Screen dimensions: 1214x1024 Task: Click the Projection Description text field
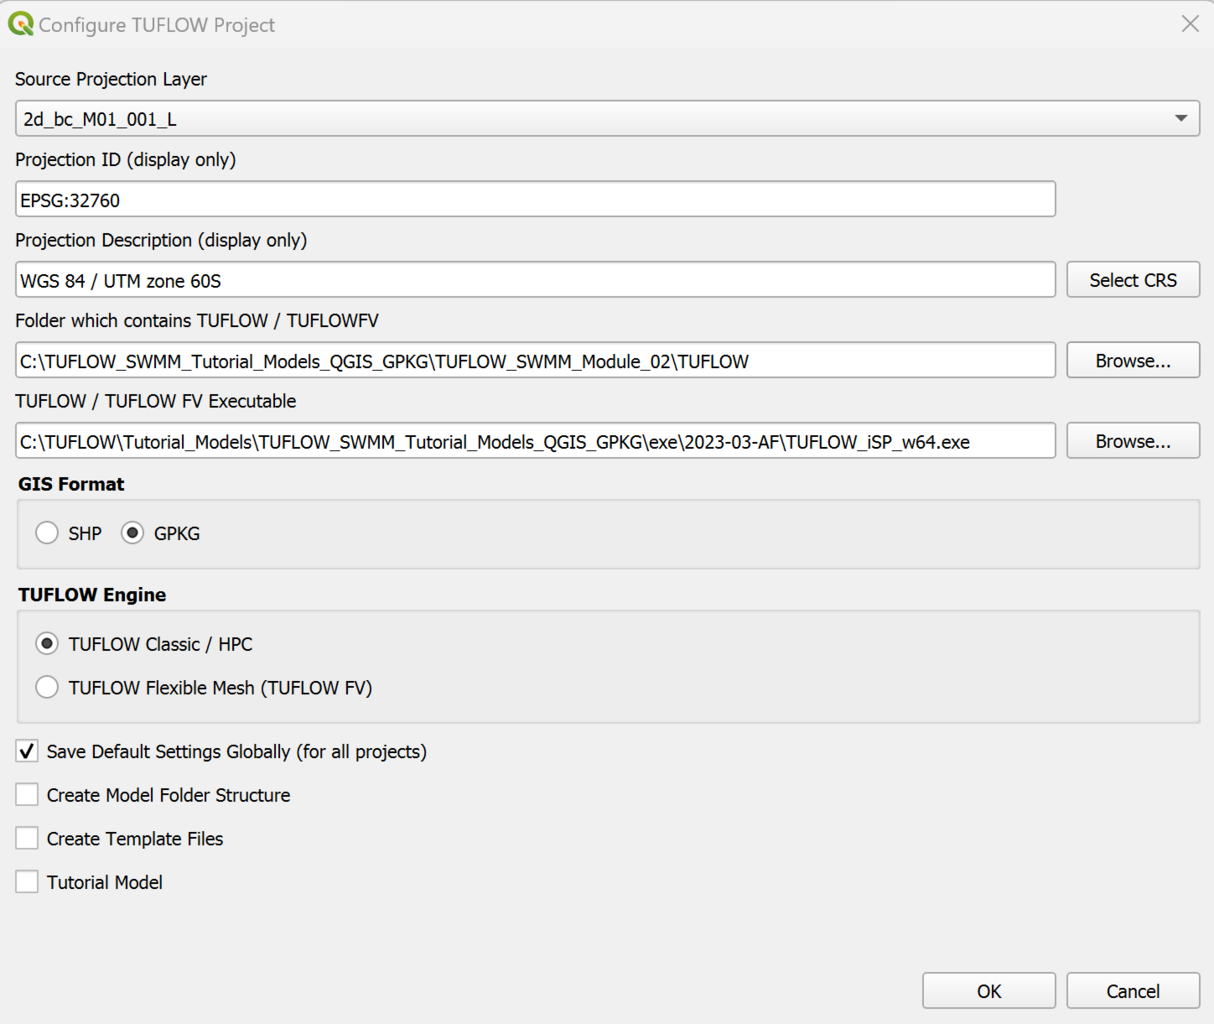[x=535, y=281]
